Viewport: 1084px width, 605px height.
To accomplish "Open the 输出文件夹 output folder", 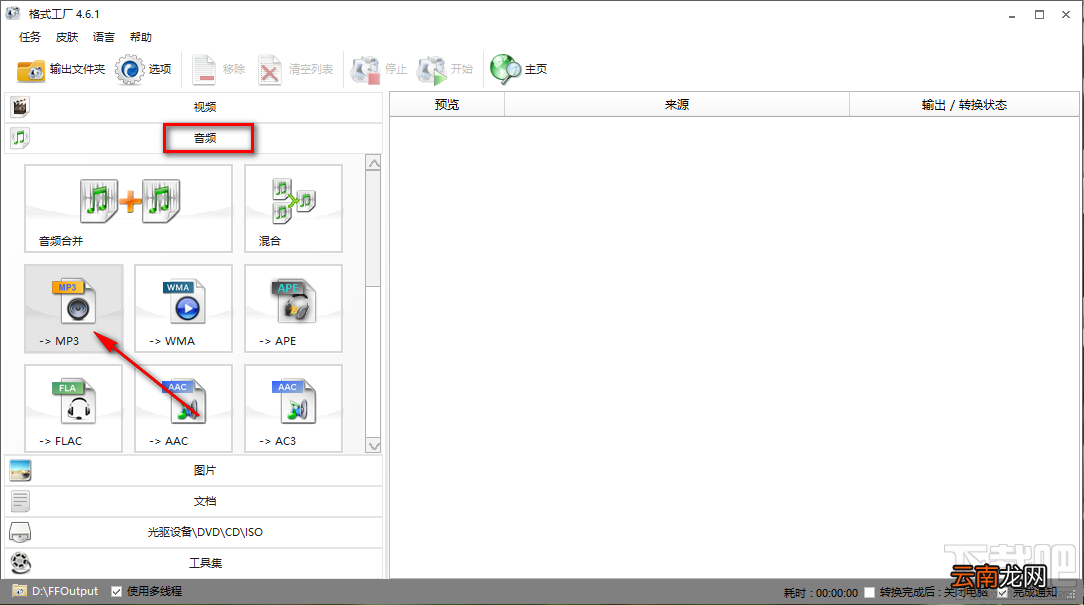I will point(61,69).
